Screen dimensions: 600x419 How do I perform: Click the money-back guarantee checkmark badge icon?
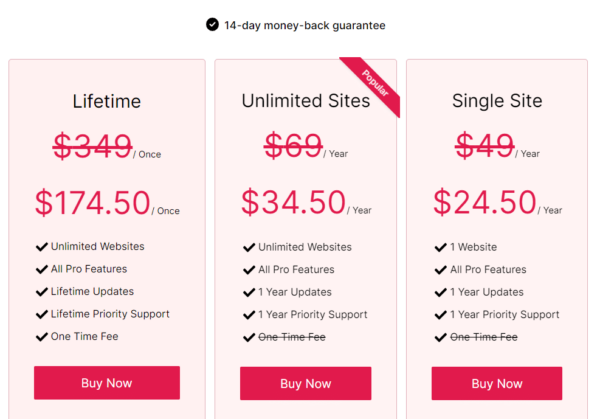[212, 24]
